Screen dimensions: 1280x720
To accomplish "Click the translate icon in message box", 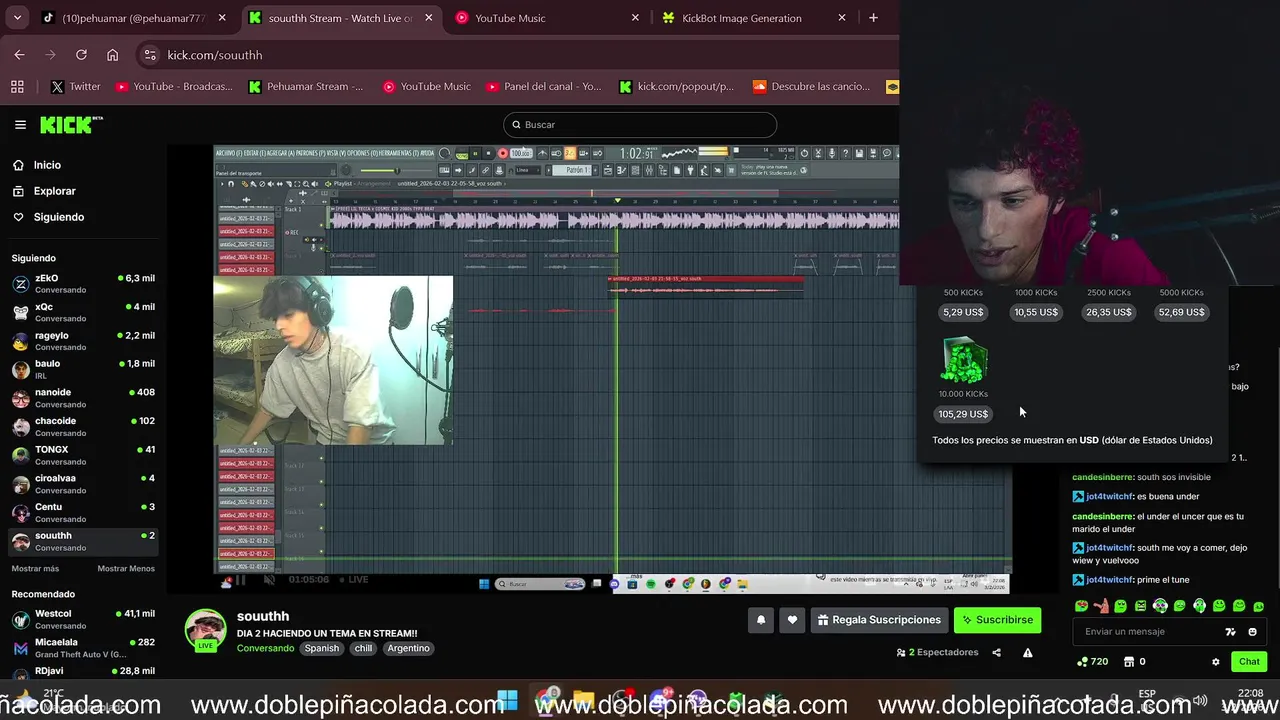I will (x=1230, y=632).
